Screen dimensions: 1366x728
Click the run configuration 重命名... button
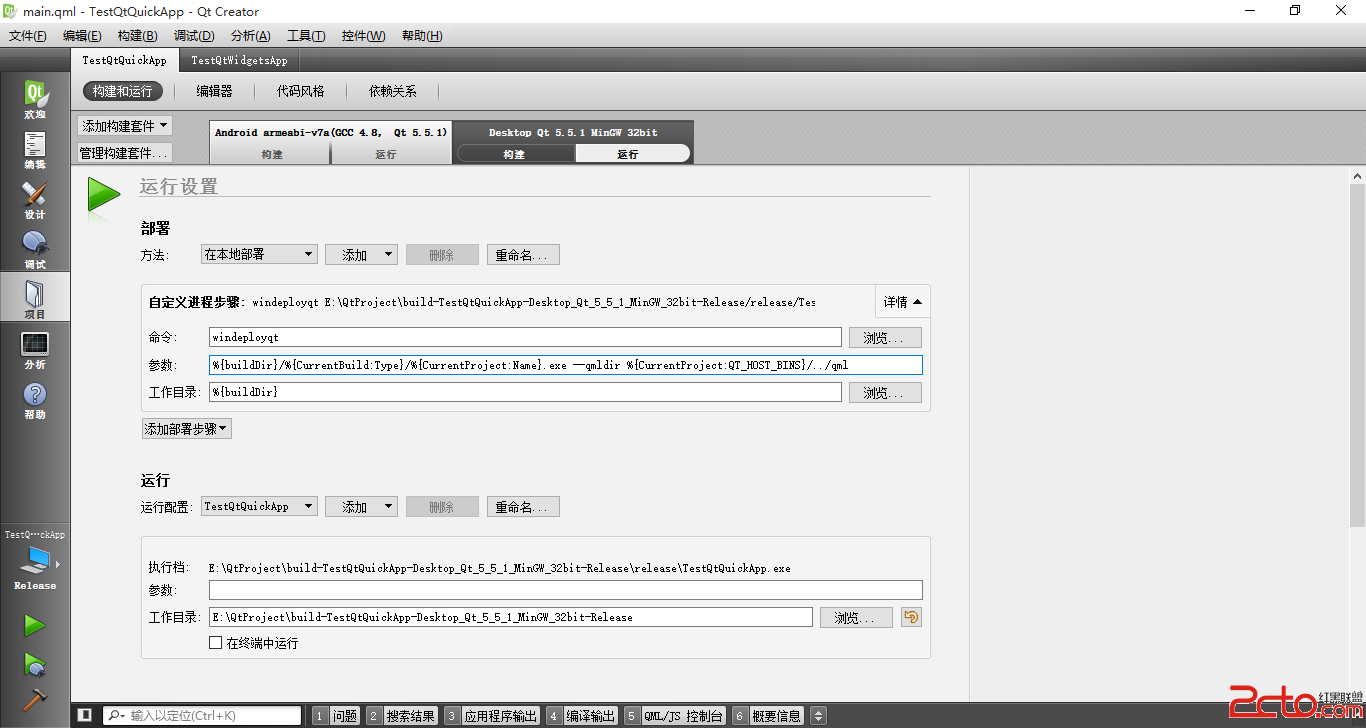(x=523, y=507)
